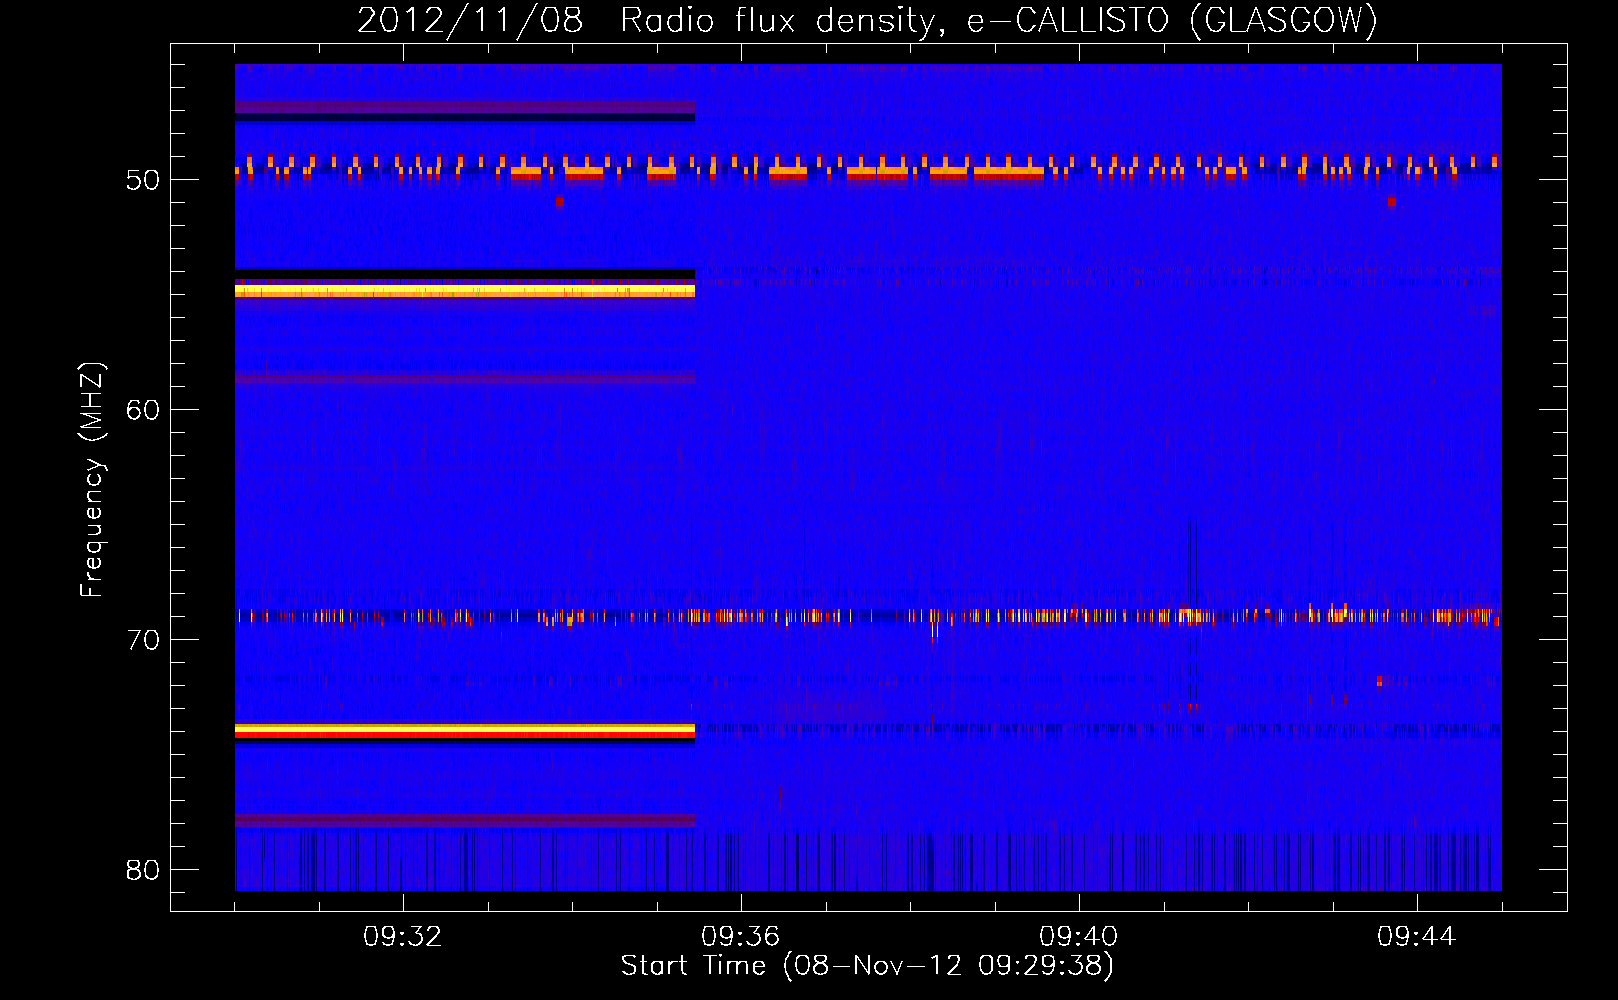Click the 'Frequency (MHZ)' axis label
1618x1000 pixels.
(91, 480)
